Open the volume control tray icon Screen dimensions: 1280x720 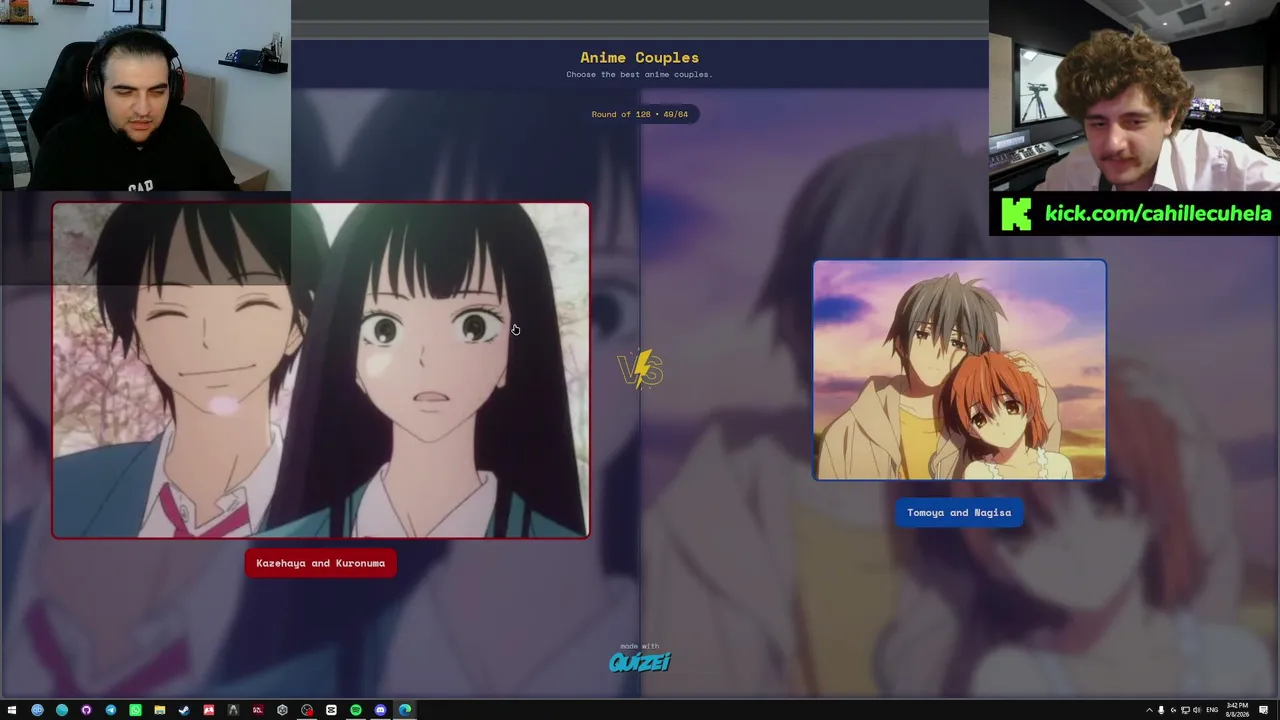click(x=1197, y=710)
